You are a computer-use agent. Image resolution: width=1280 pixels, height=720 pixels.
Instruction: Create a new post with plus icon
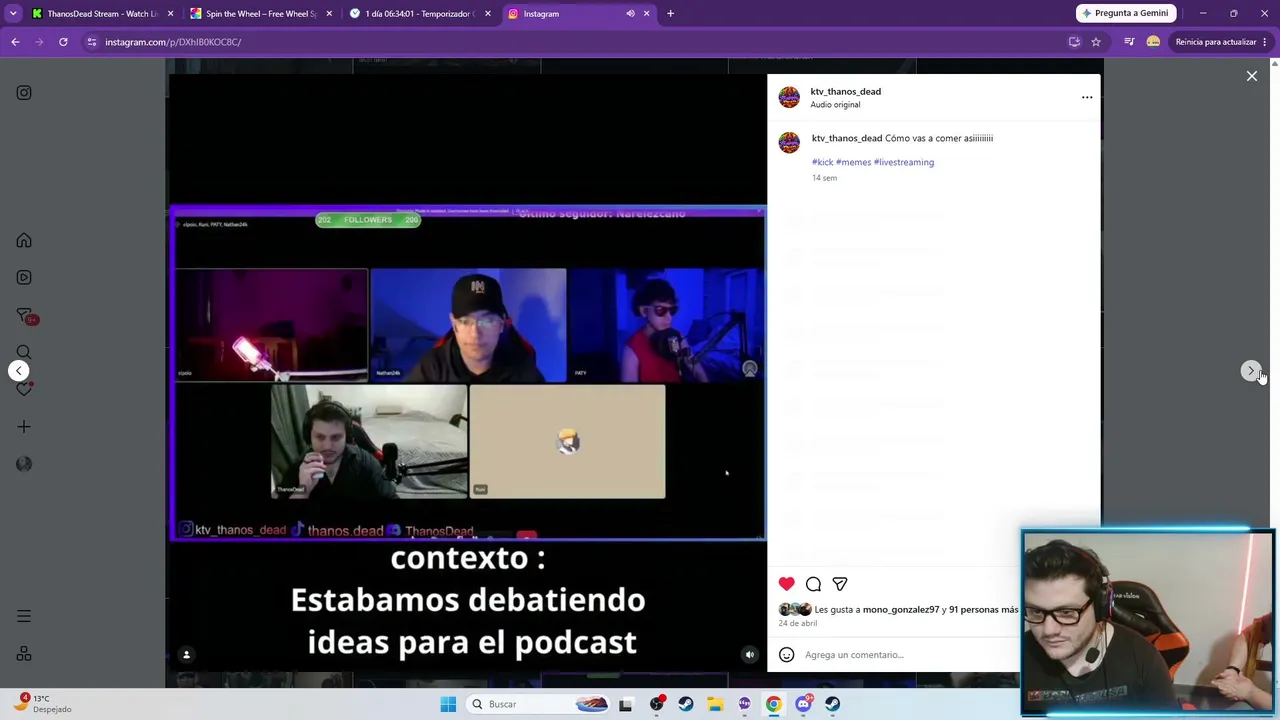tap(24, 427)
